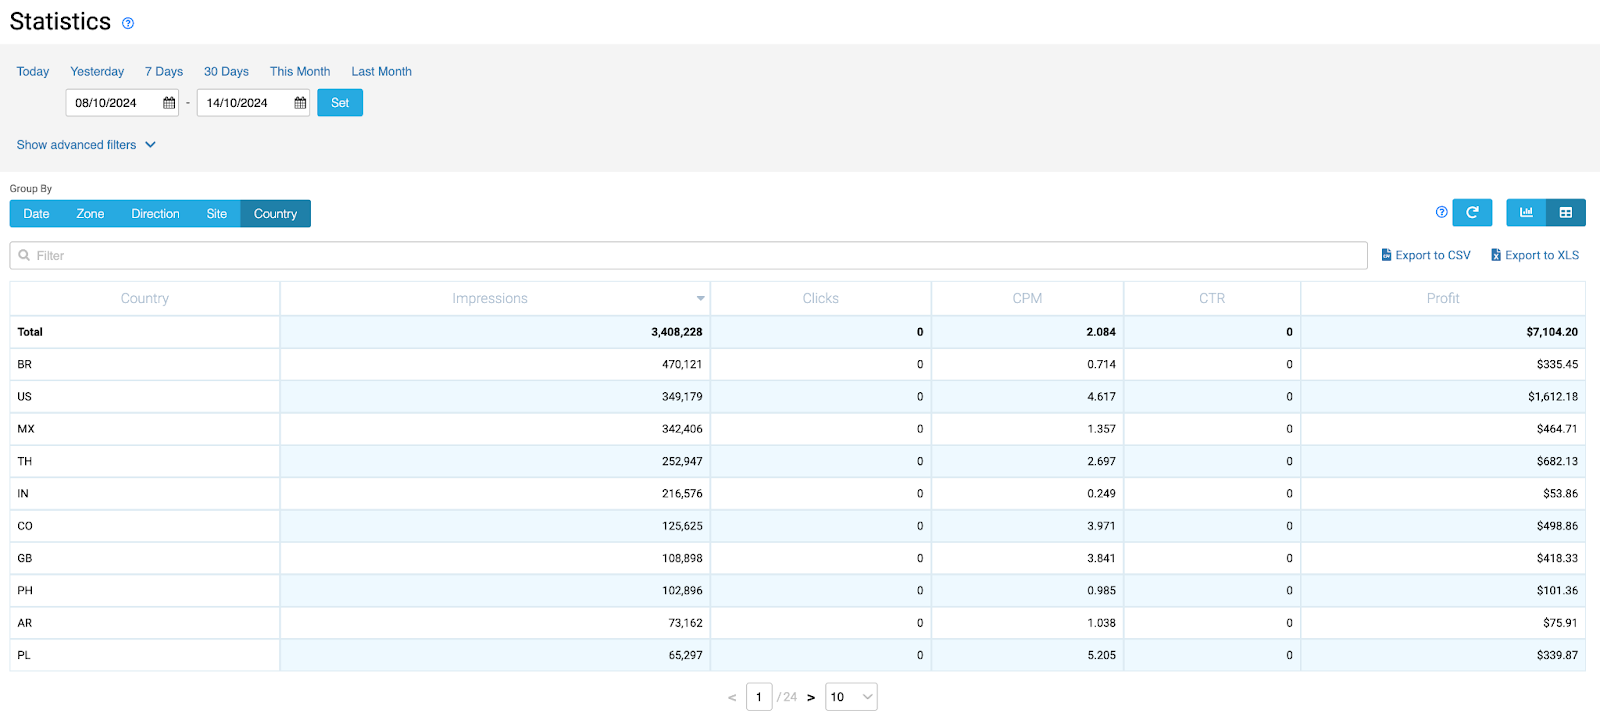The image size is (1600, 724).
Task: Open the end date calendar picker icon
Action: click(300, 103)
